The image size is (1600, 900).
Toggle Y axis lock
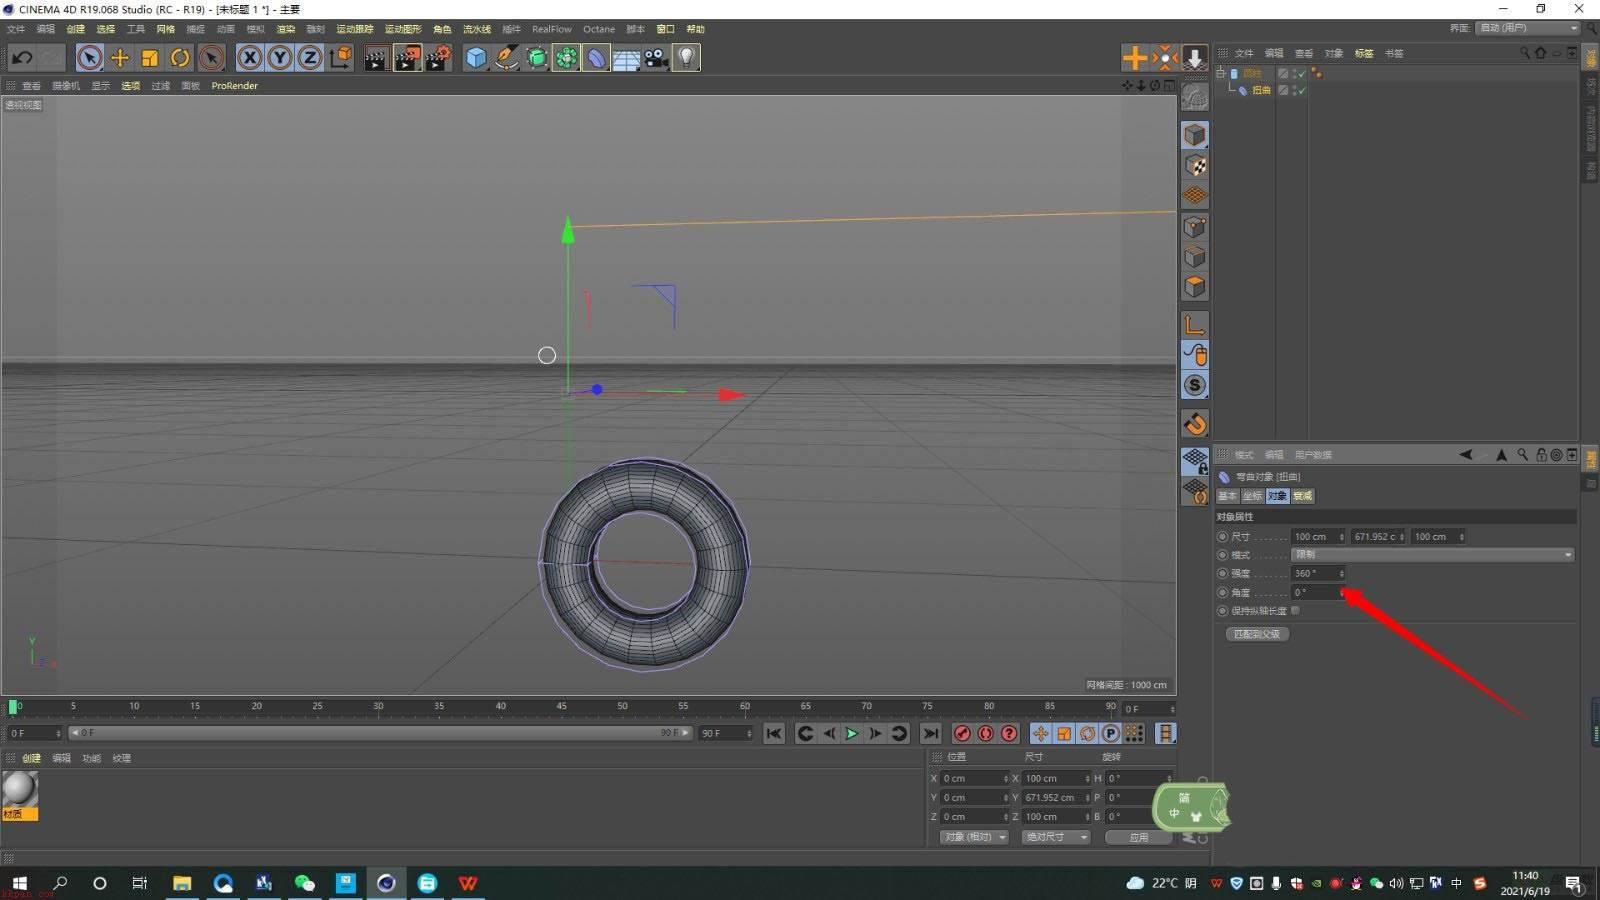point(280,58)
